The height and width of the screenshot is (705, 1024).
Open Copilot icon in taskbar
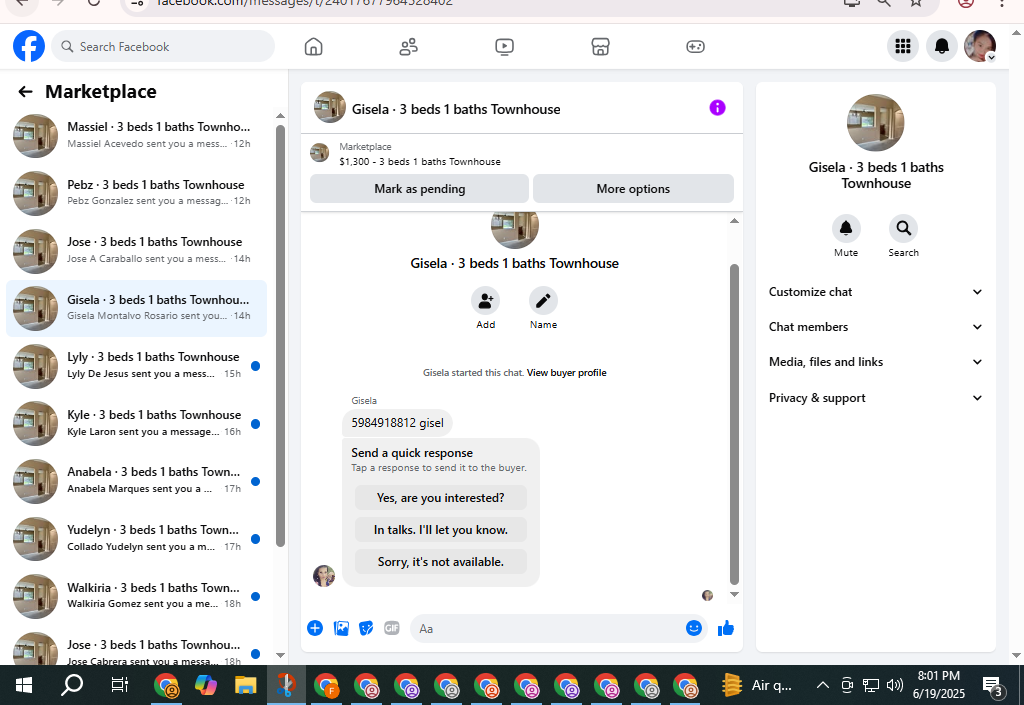(206, 685)
